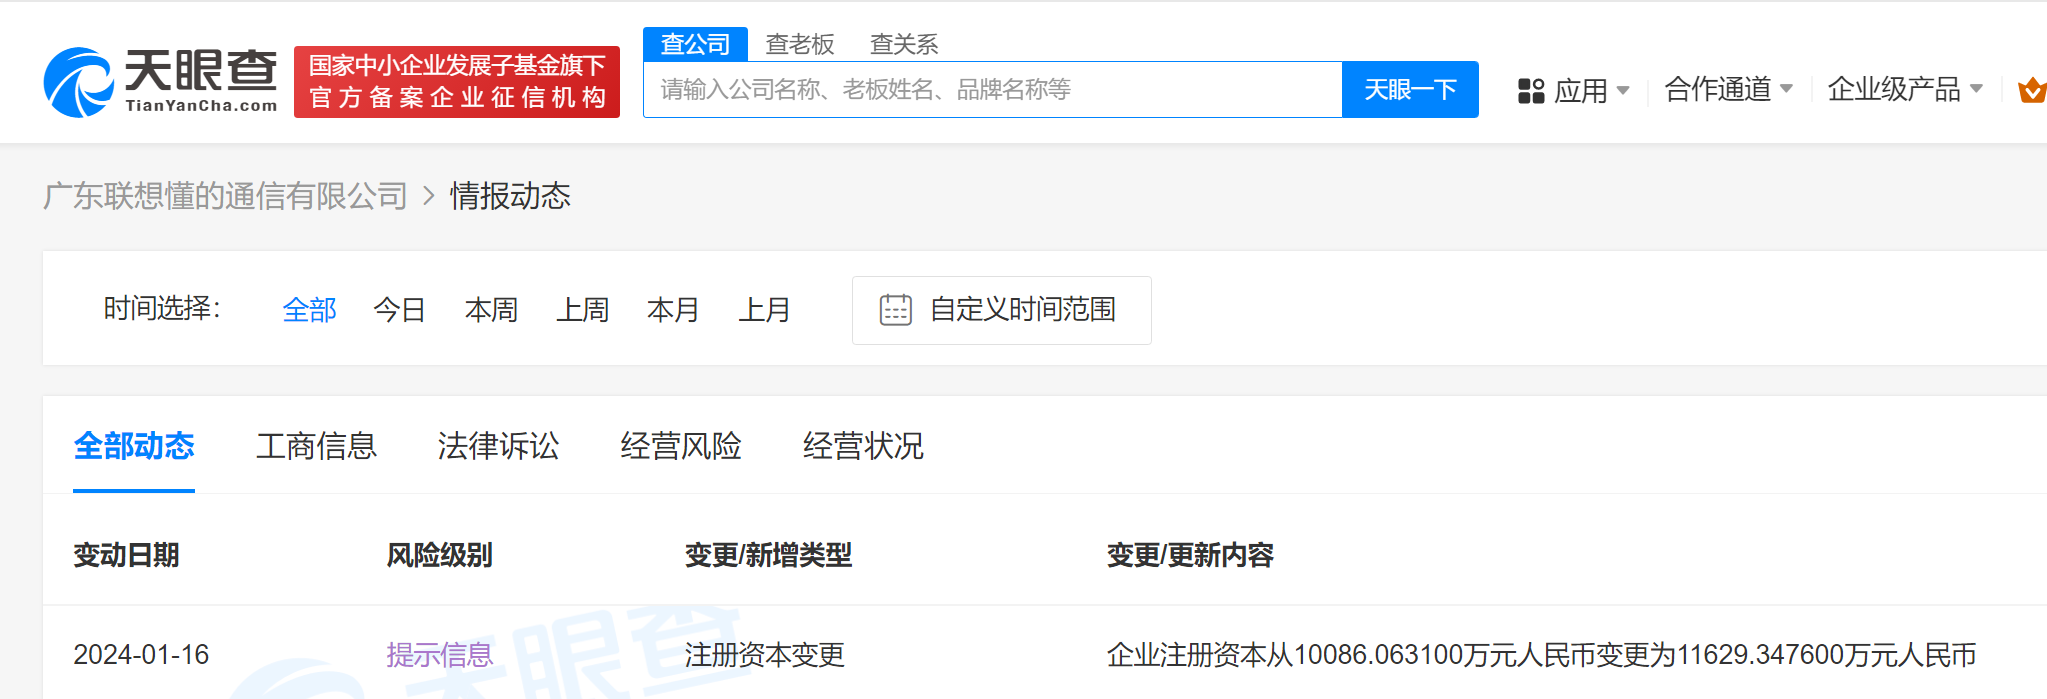Click the 注册资本变更 type cell
The height and width of the screenshot is (699, 2047).
point(765,655)
